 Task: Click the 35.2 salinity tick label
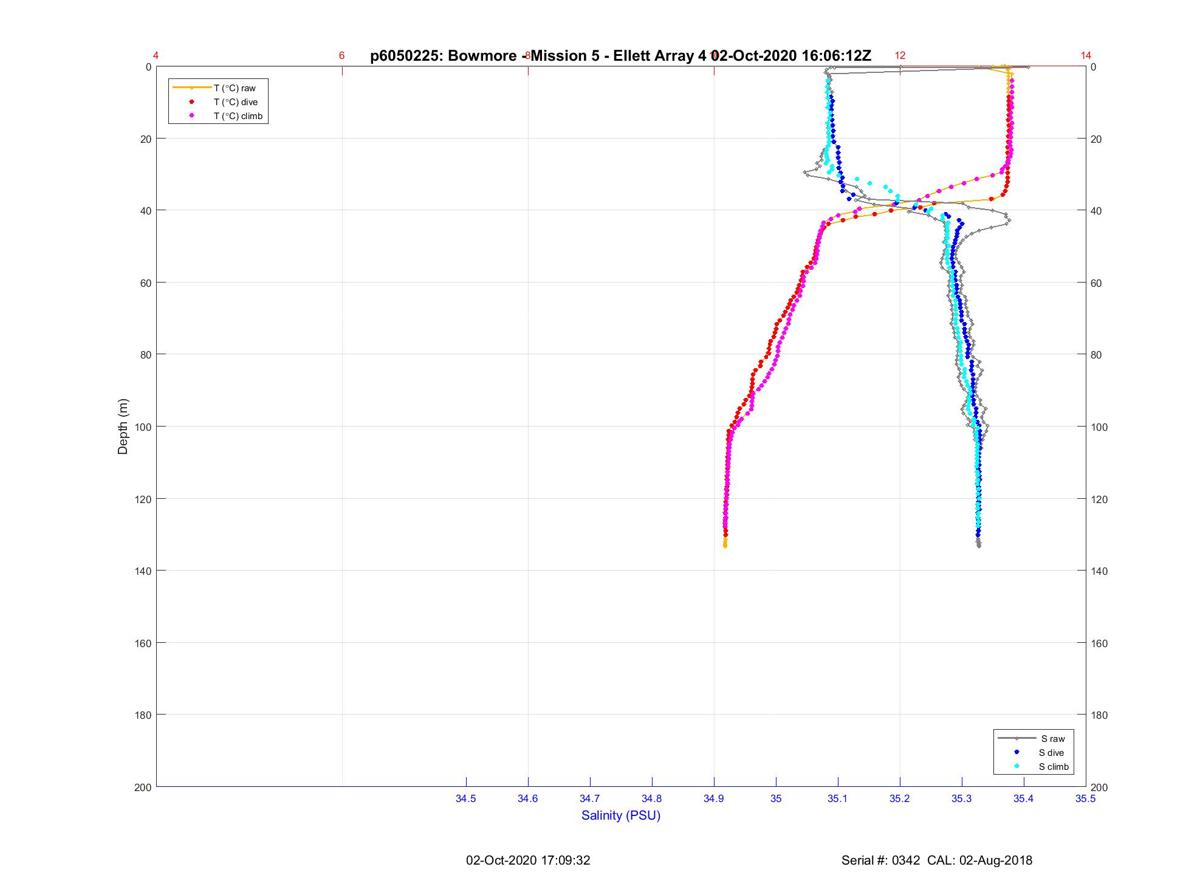(900, 799)
